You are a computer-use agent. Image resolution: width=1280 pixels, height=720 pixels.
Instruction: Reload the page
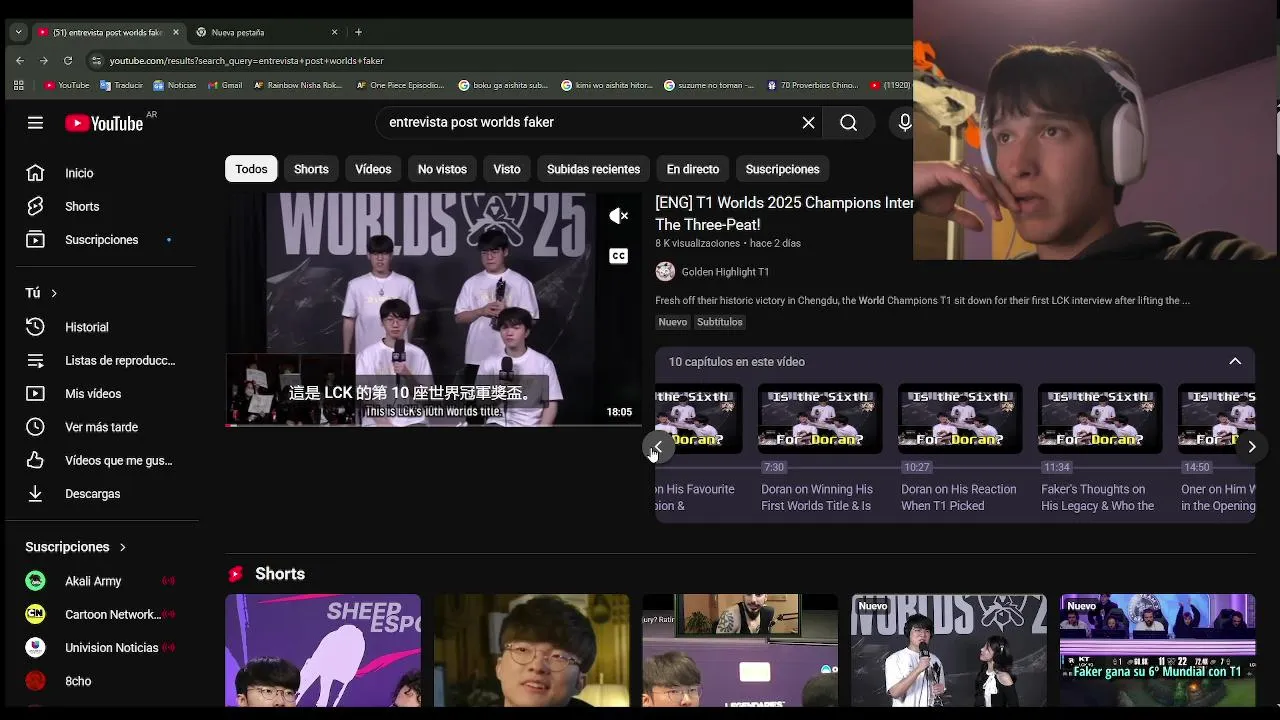point(68,61)
